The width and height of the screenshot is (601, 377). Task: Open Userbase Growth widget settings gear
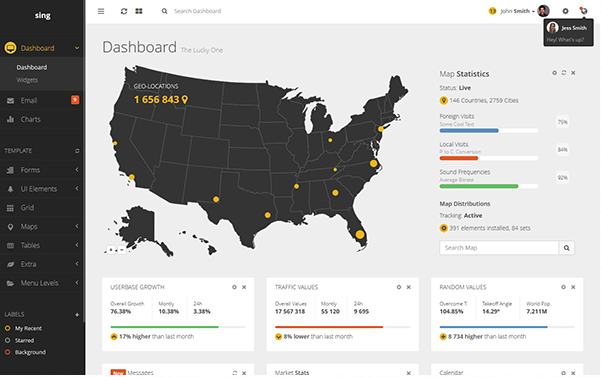coord(234,287)
